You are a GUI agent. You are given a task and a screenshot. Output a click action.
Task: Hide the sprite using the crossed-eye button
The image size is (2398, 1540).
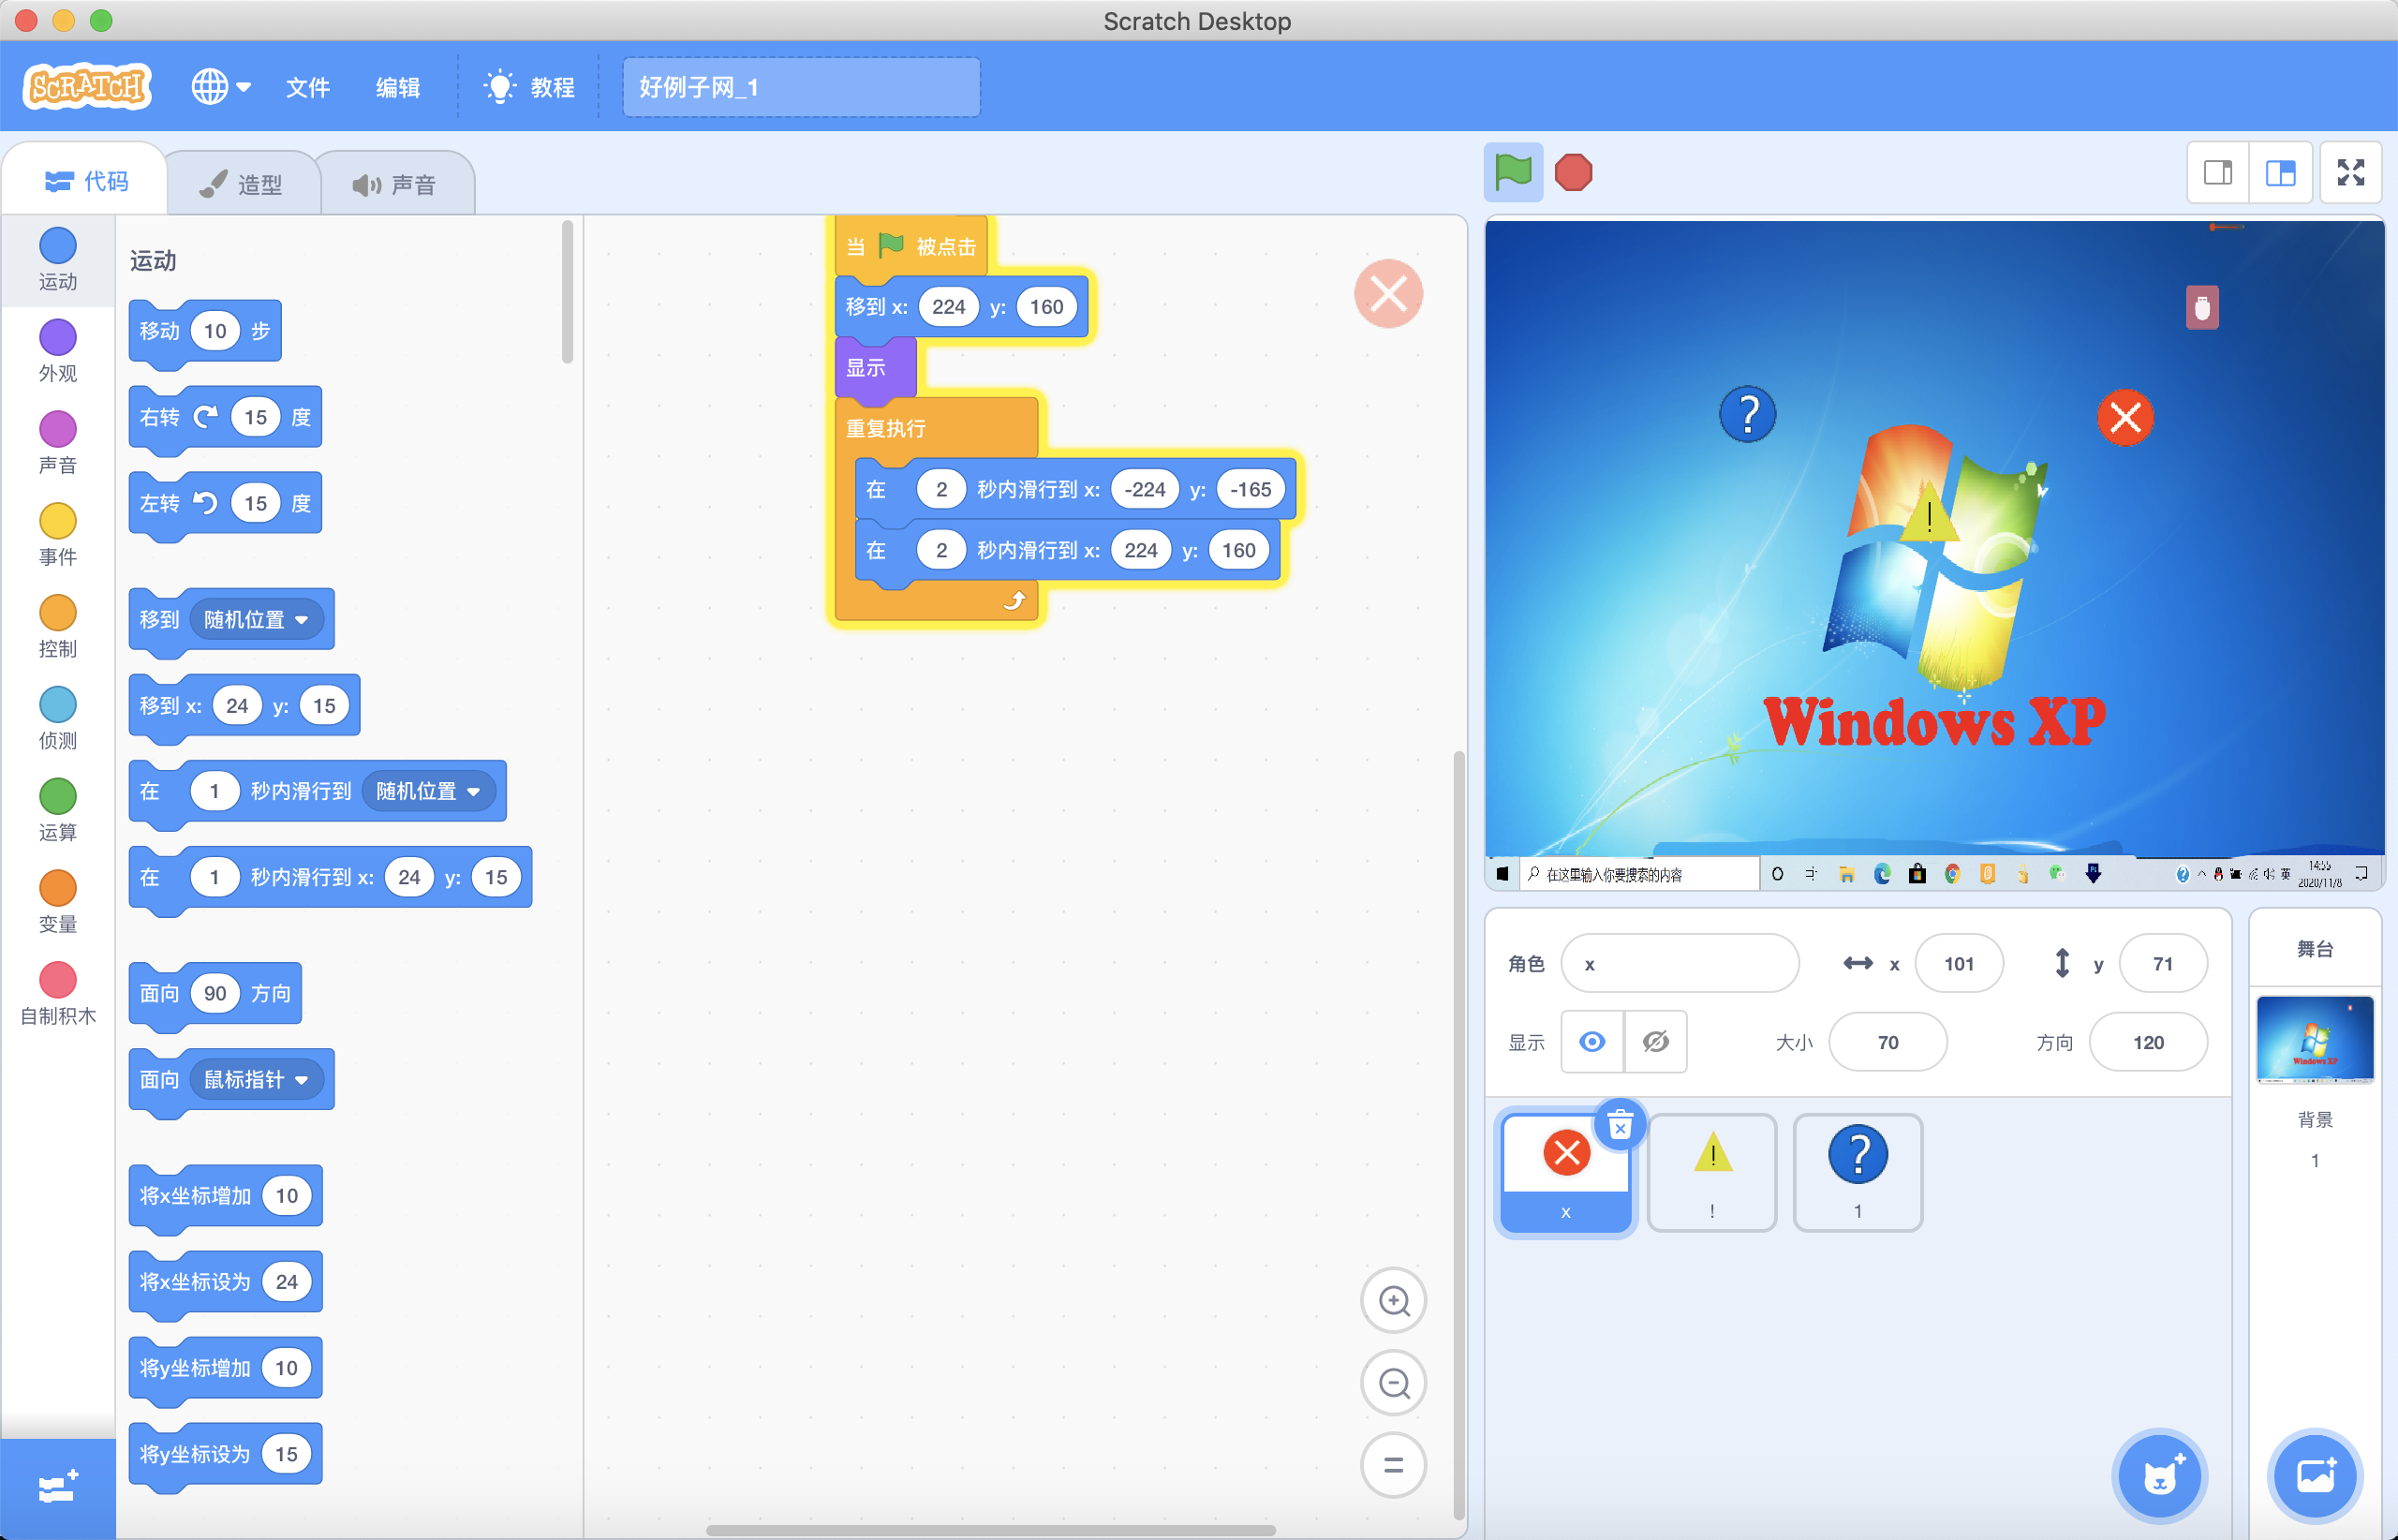pyautogui.click(x=1656, y=1042)
